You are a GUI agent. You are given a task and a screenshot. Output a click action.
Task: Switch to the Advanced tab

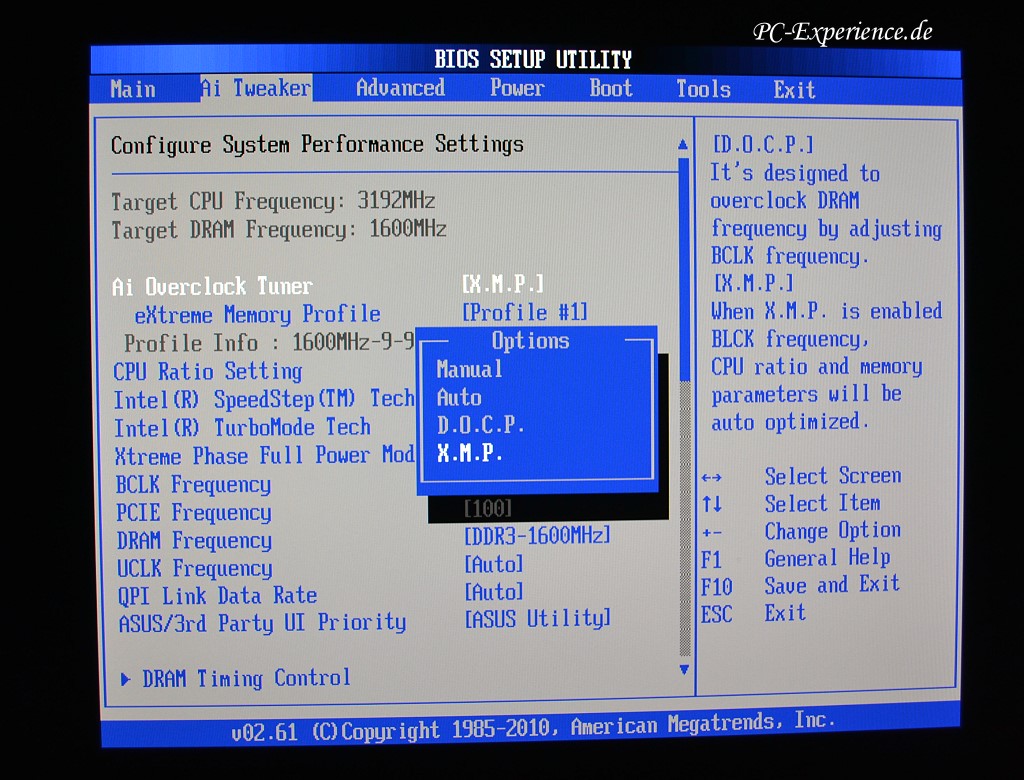coord(400,88)
